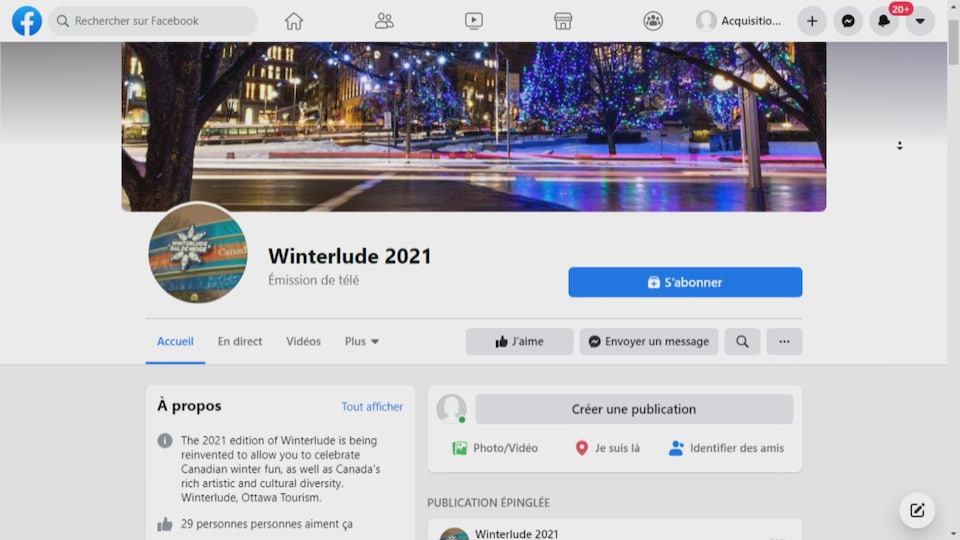Open the Tout afficher link
Viewport: 960px width, 540px height.
point(372,407)
